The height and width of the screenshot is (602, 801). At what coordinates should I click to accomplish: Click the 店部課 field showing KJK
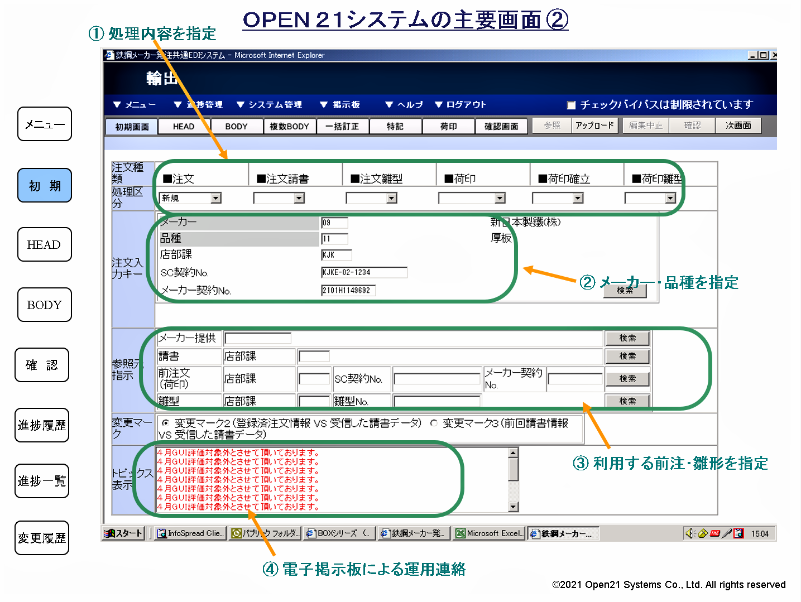[336, 255]
